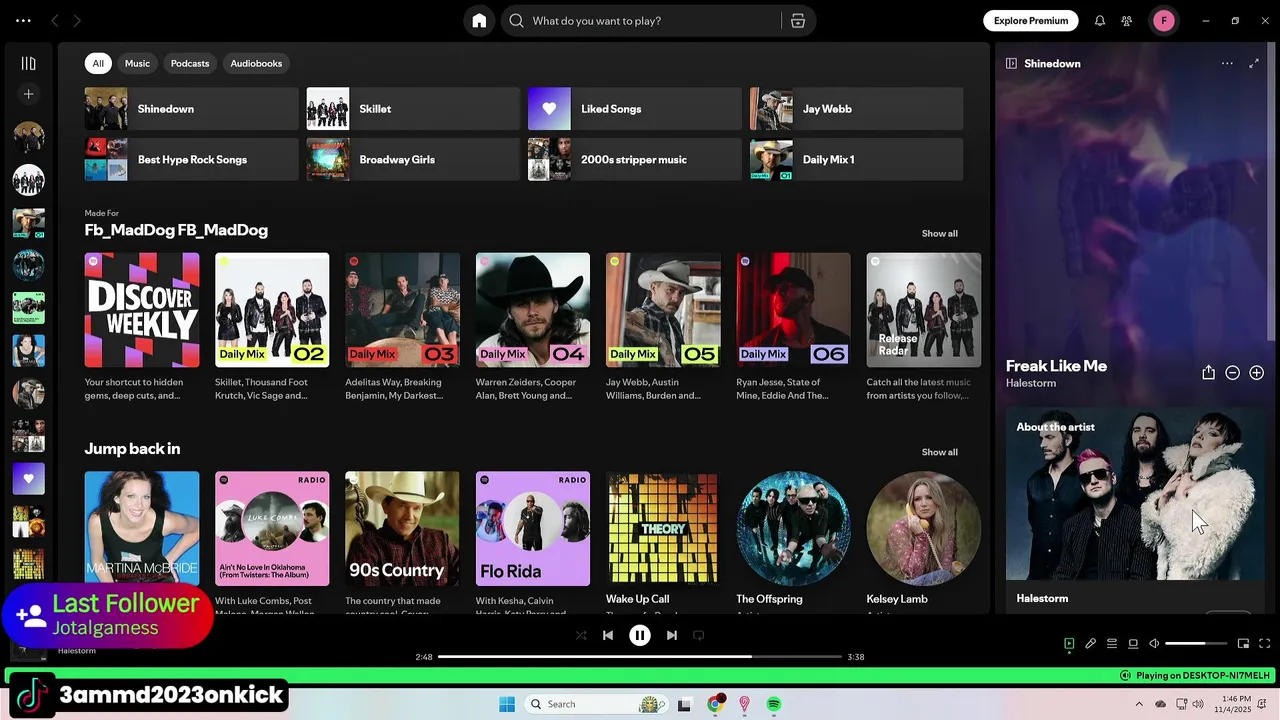Open the Shinedown shortcut tile
This screenshot has width=1280, height=720.
point(191,109)
